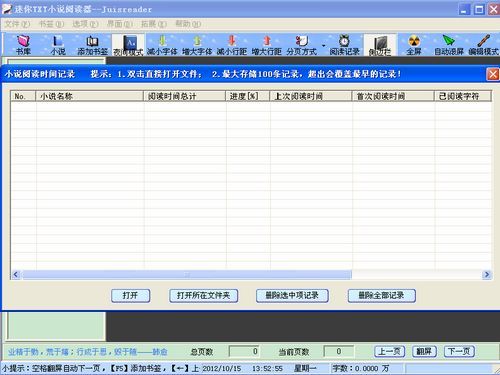The height and width of the screenshot is (375, 500).
Task: Toggle the 侧边栏 sidebar icon
Action: (x=380, y=45)
